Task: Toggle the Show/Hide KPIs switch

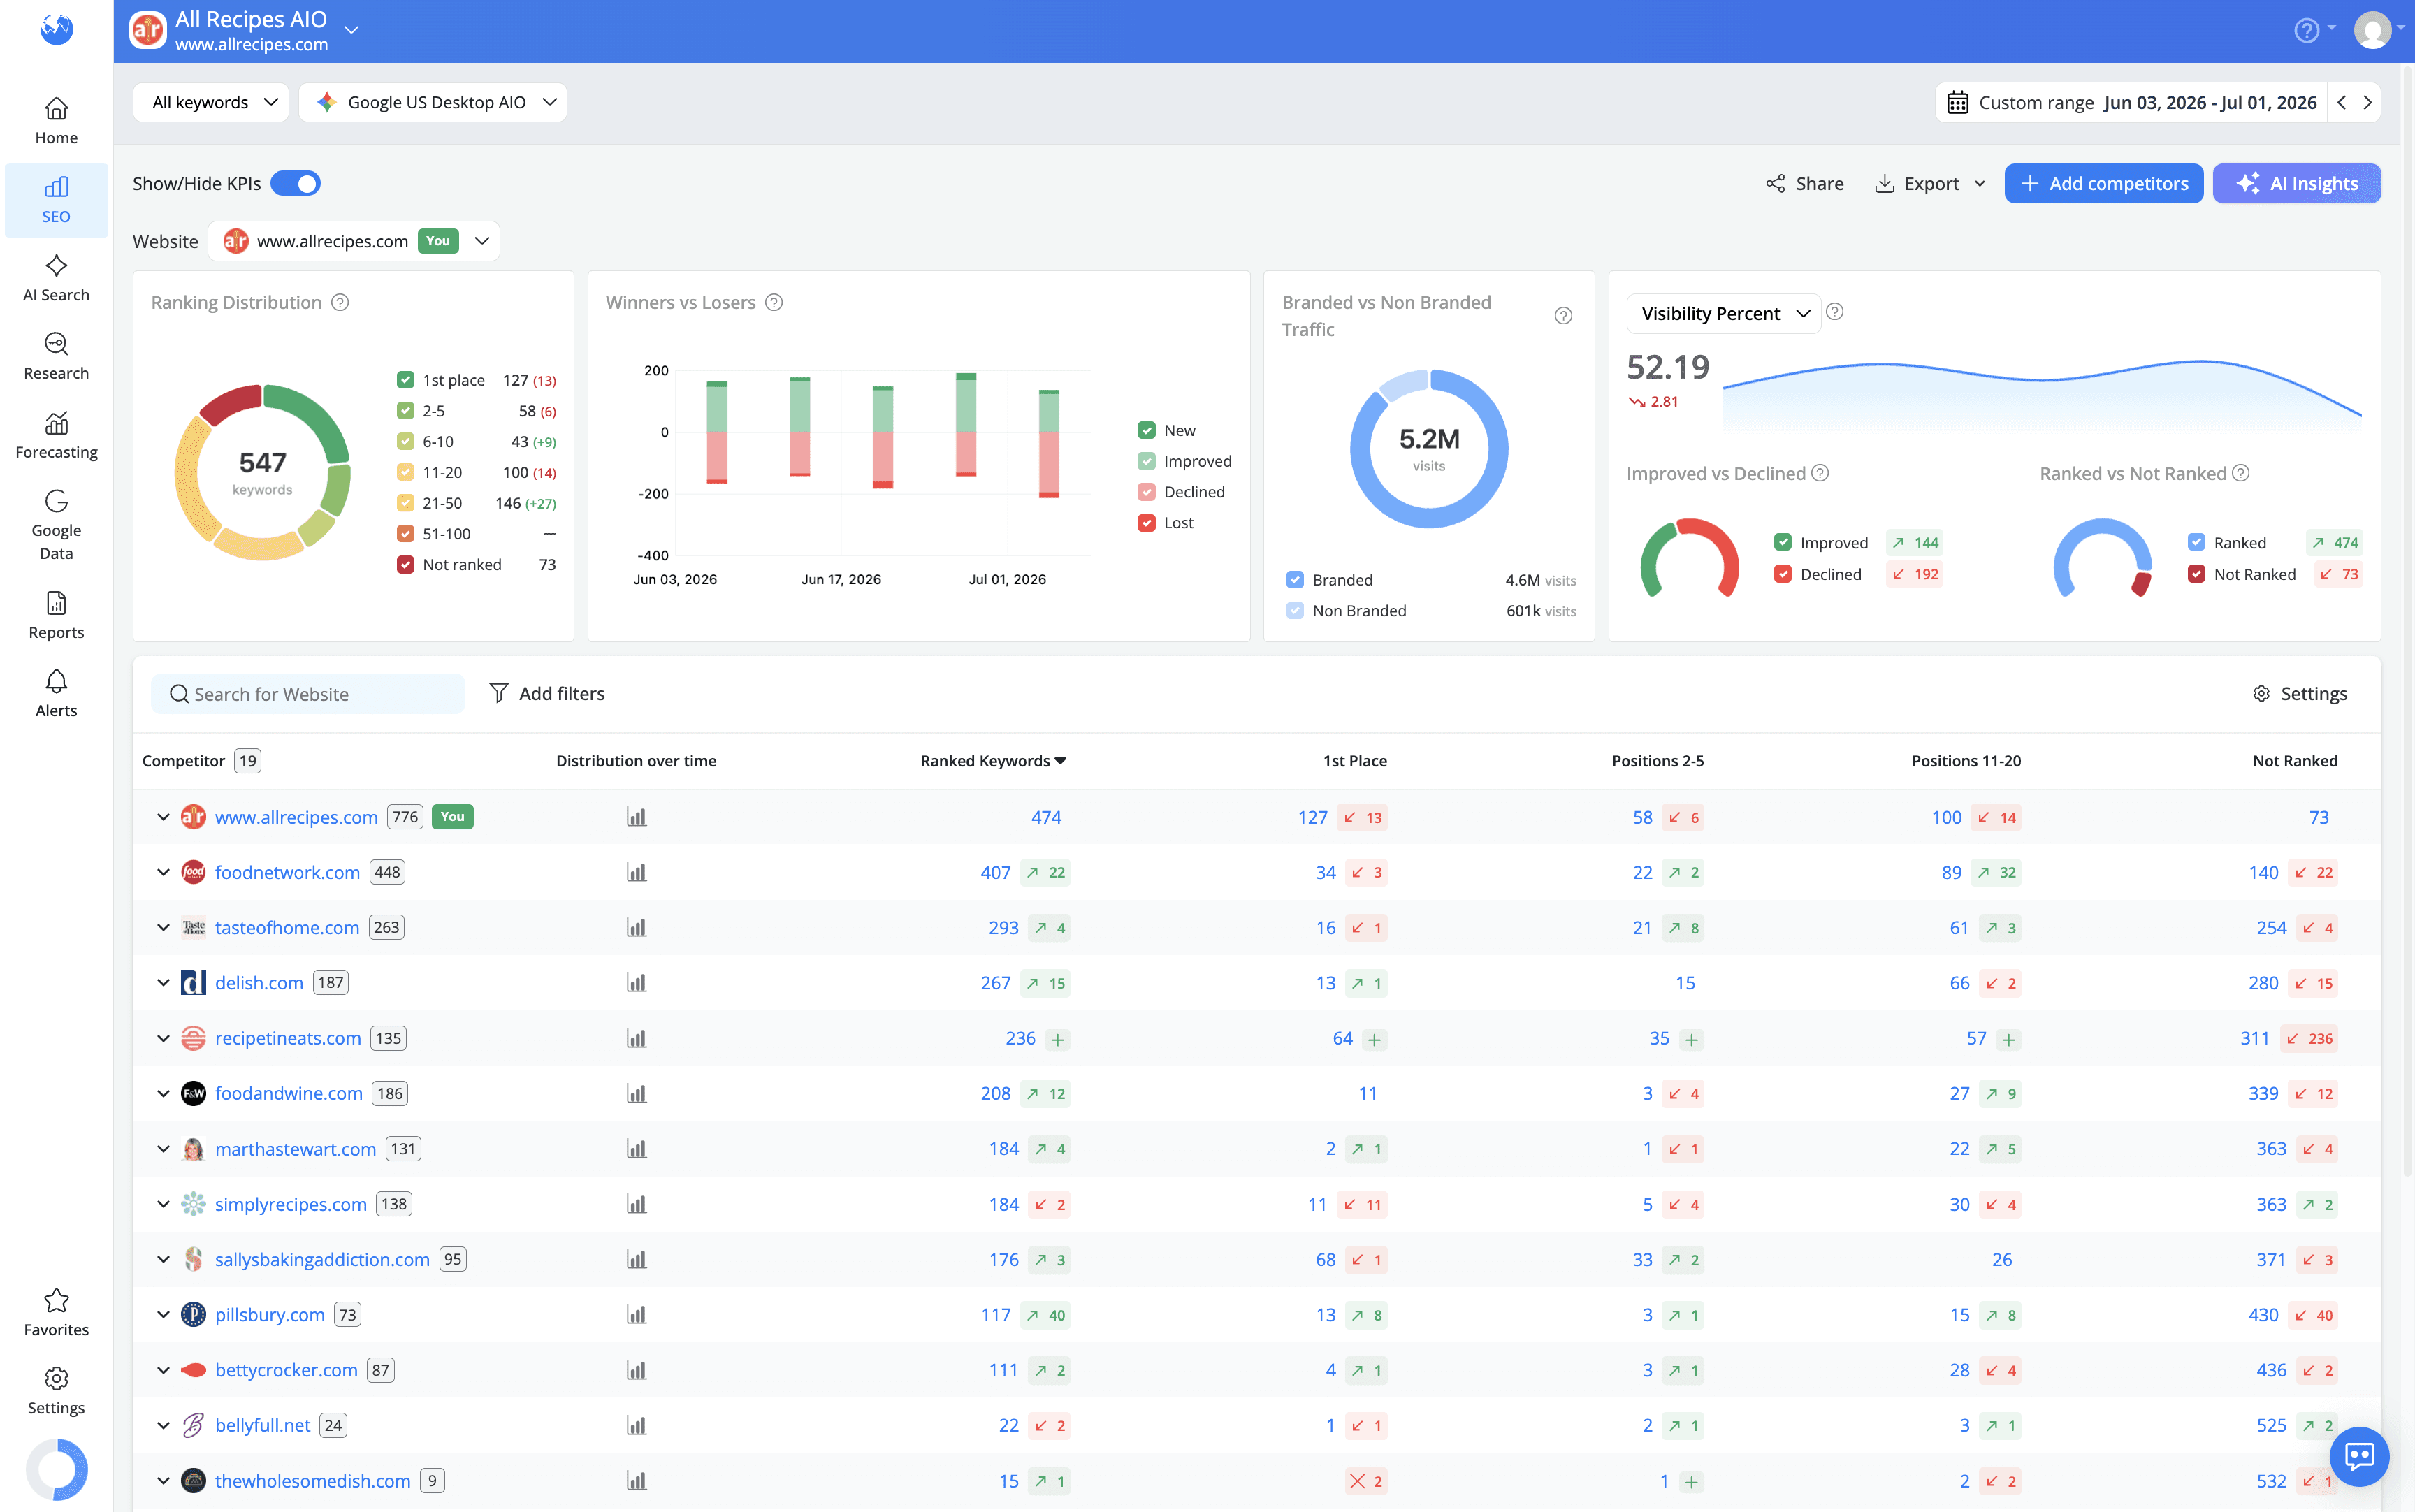Action: pyautogui.click(x=295, y=184)
